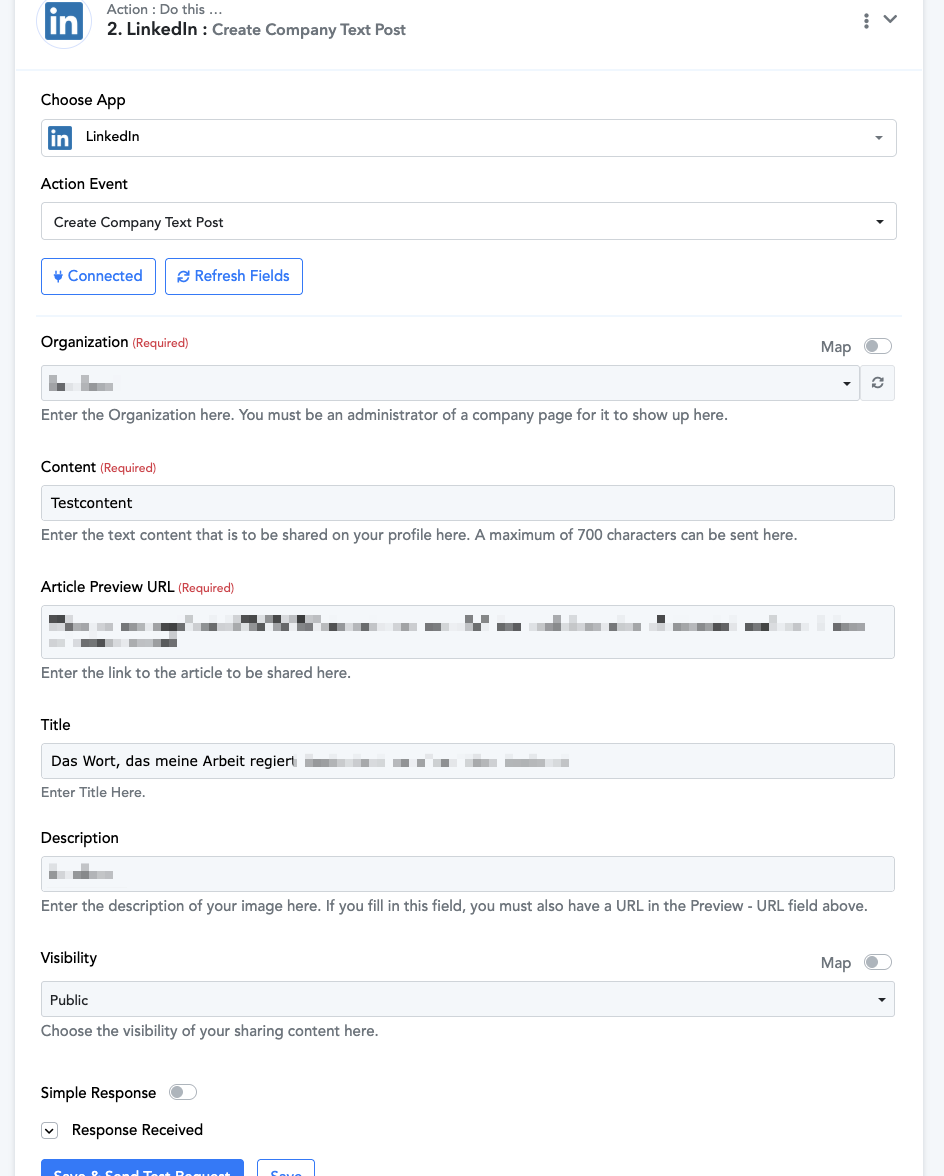Image resolution: width=944 pixels, height=1176 pixels.
Task: Collapse the LinkedIn action step chevron
Action: click(x=890, y=19)
